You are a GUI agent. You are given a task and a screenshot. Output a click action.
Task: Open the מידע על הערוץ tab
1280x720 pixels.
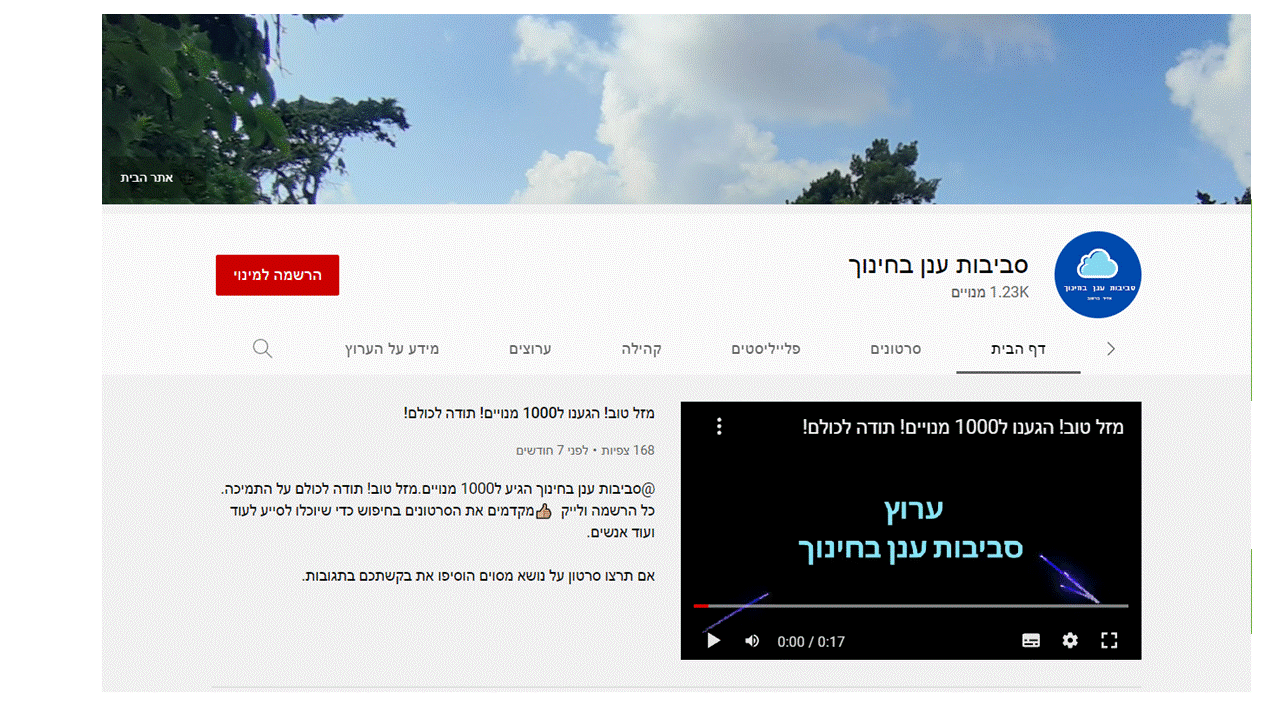pyautogui.click(x=391, y=348)
